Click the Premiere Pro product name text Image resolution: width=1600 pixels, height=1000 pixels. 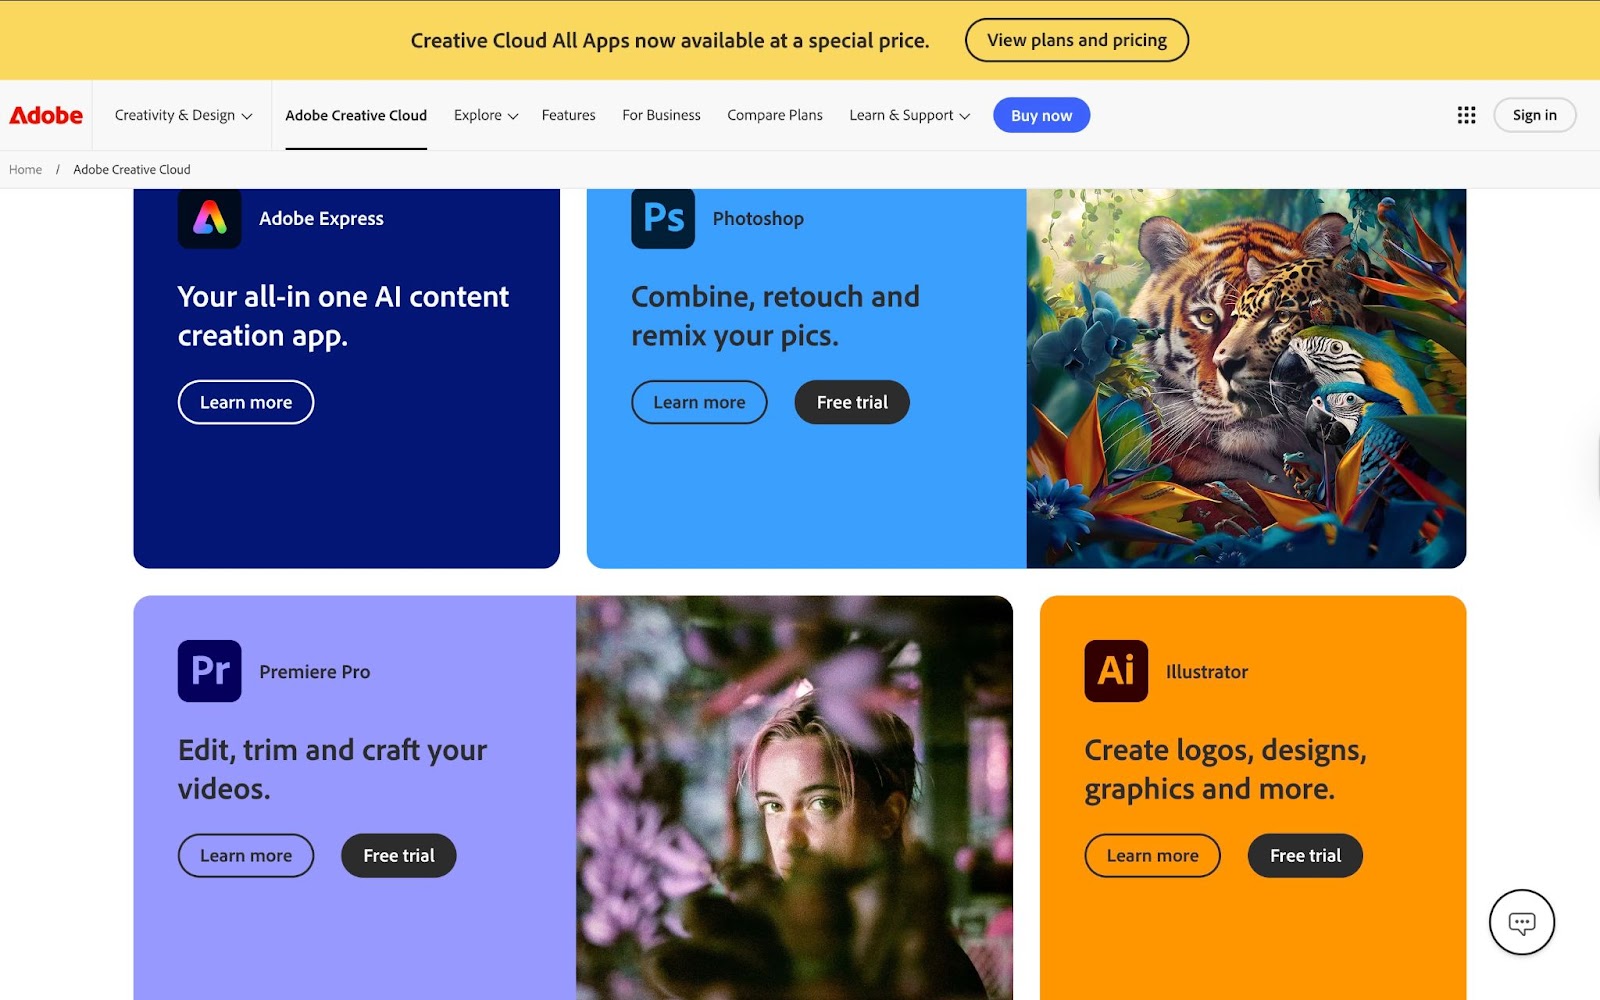[314, 672]
